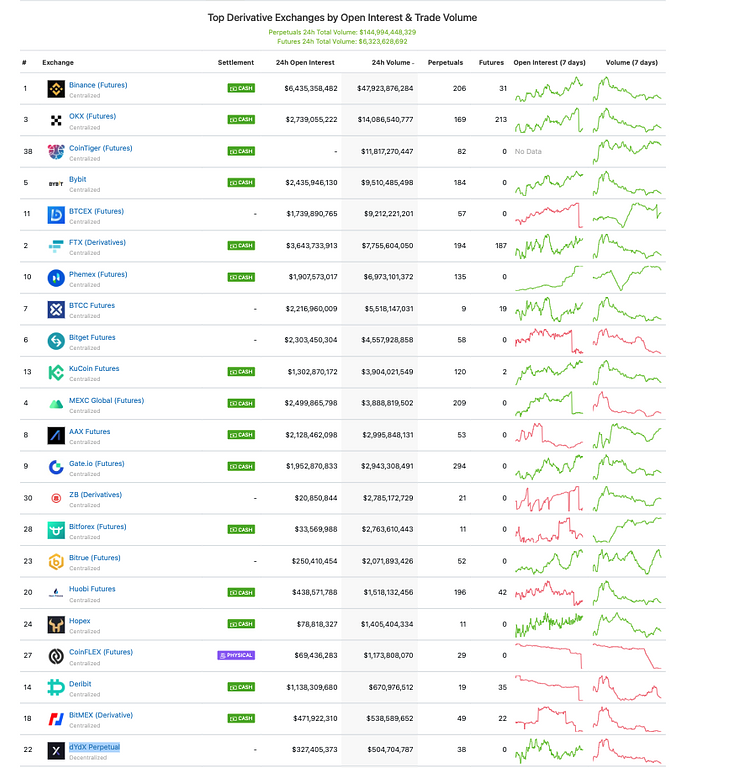Sort table by 24h Volume column

pyautogui.click(x=391, y=62)
